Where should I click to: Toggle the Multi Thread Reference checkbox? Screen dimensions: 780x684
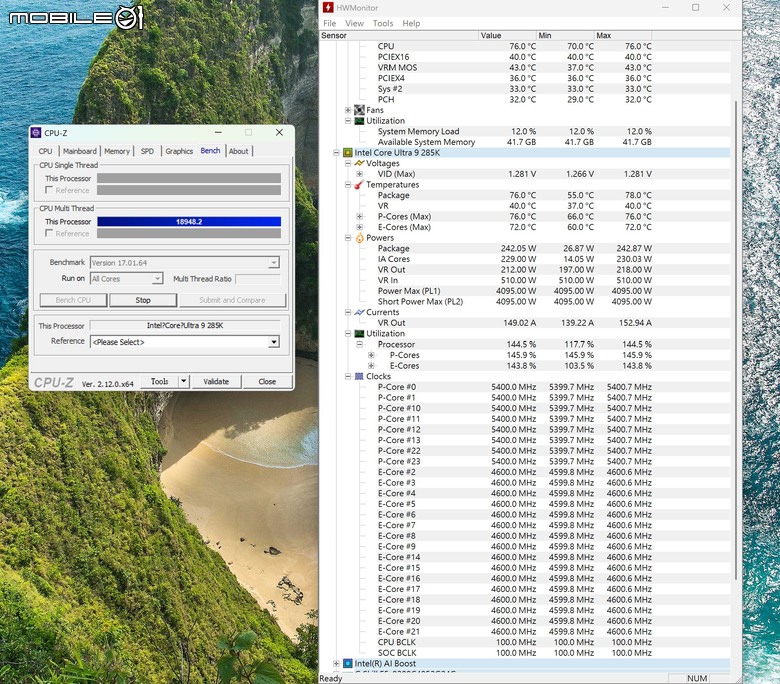tap(49, 233)
